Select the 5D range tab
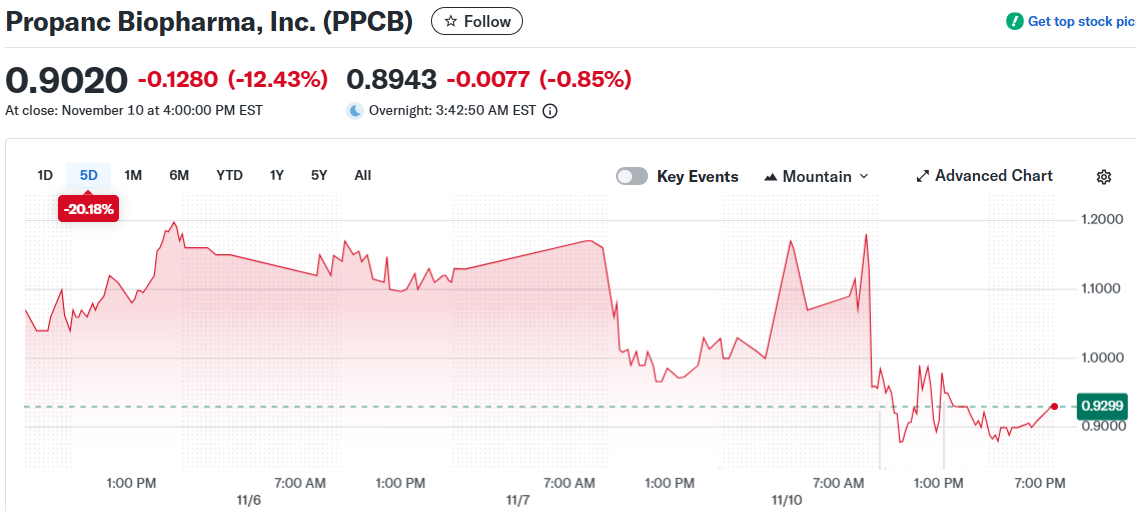 point(89,175)
